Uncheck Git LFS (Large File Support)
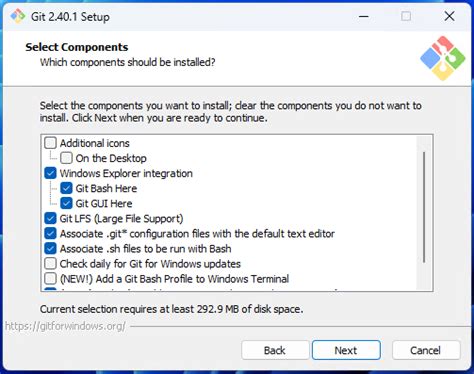 (x=50, y=218)
